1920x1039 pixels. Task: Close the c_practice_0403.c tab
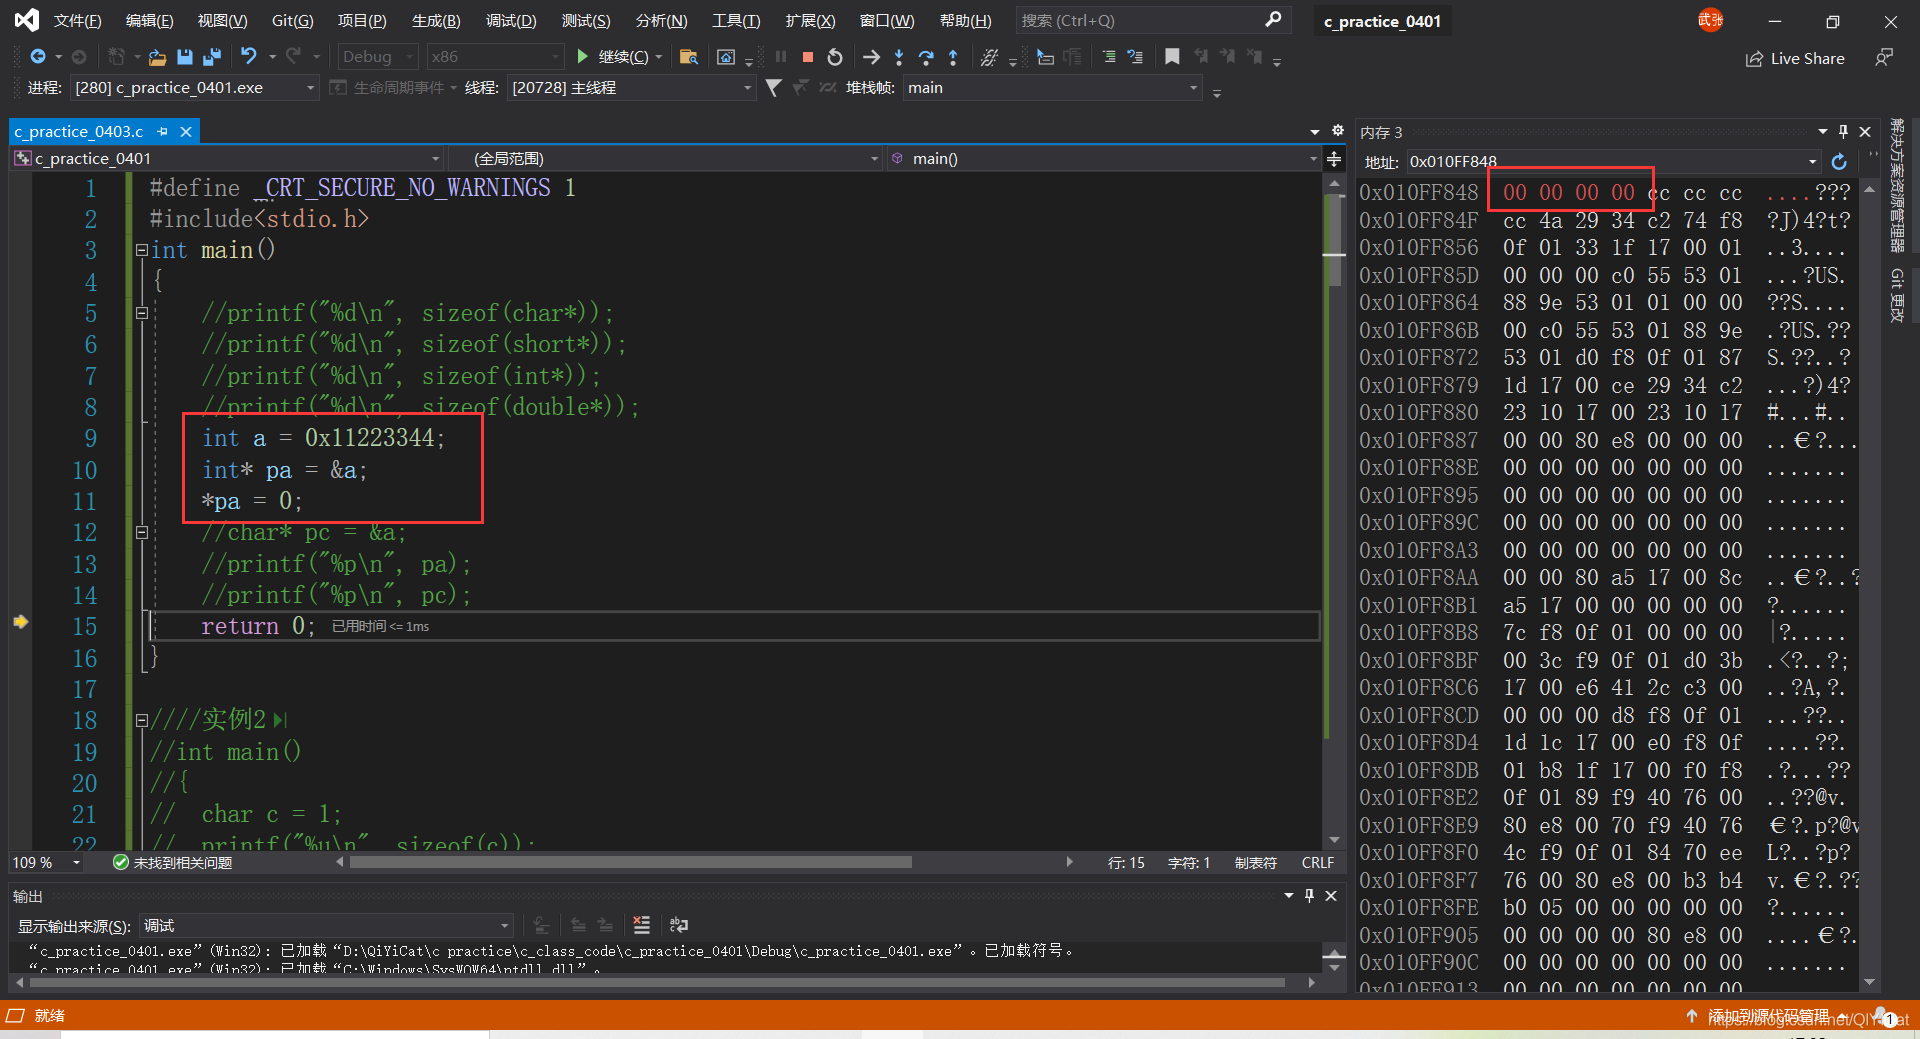(186, 132)
